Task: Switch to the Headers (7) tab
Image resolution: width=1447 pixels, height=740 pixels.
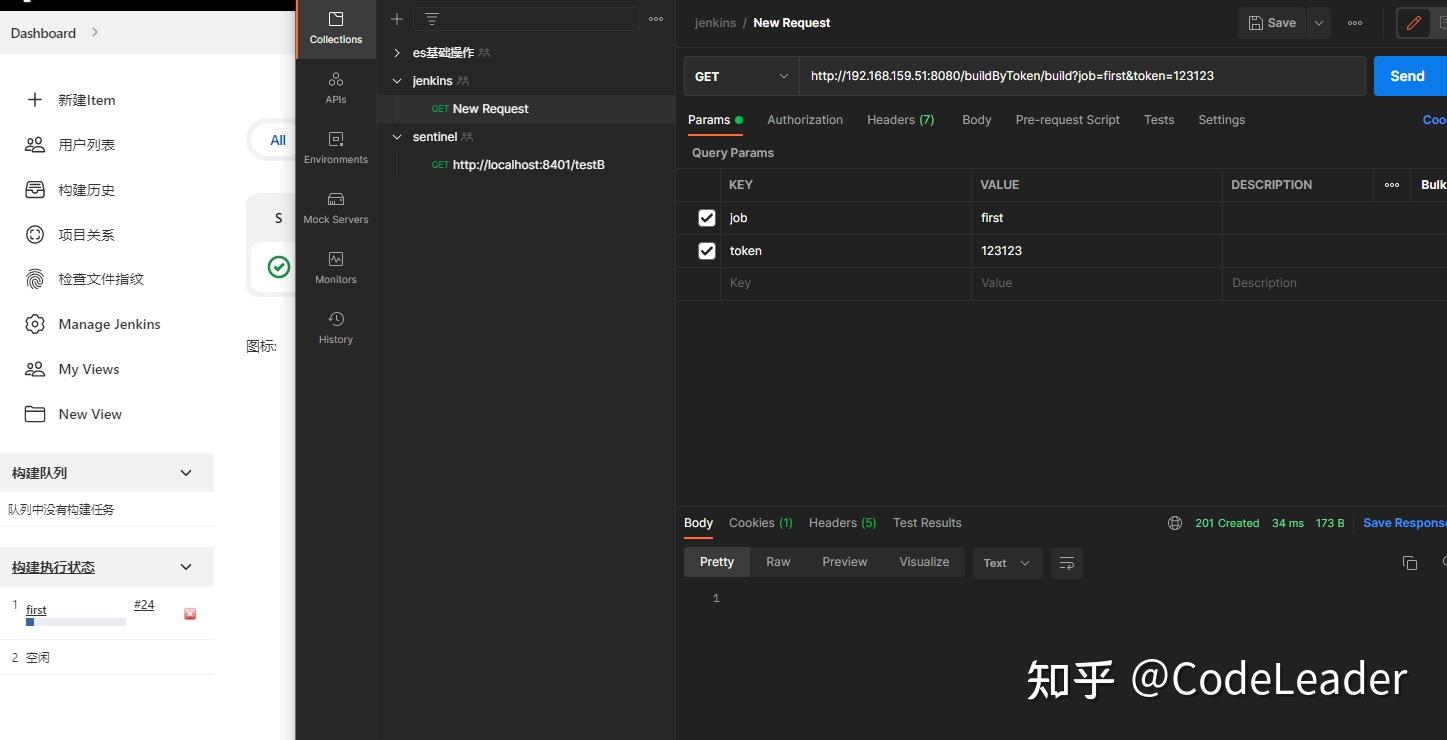Action: point(899,119)
